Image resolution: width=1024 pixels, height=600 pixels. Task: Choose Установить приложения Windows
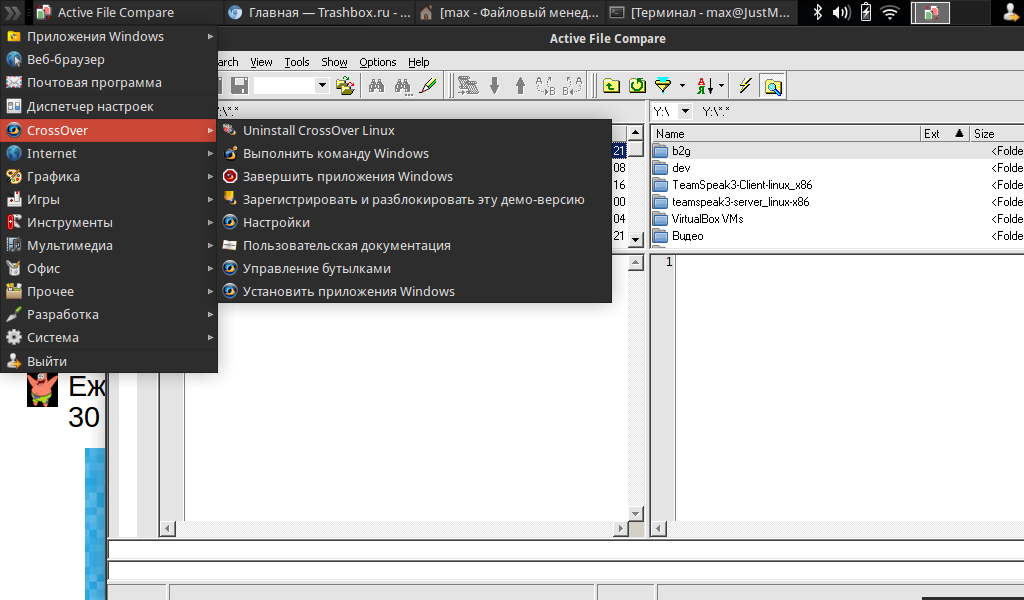click(x=415, y=291)
